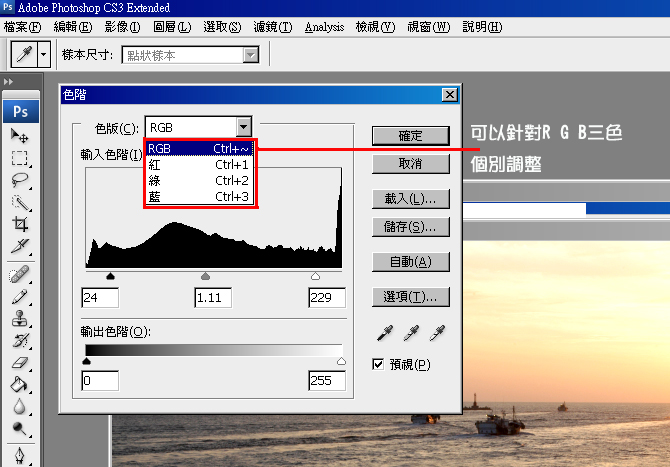
Task: Click input shadow field showing 24
Action: pyautogui.click(x=100, y=297)
